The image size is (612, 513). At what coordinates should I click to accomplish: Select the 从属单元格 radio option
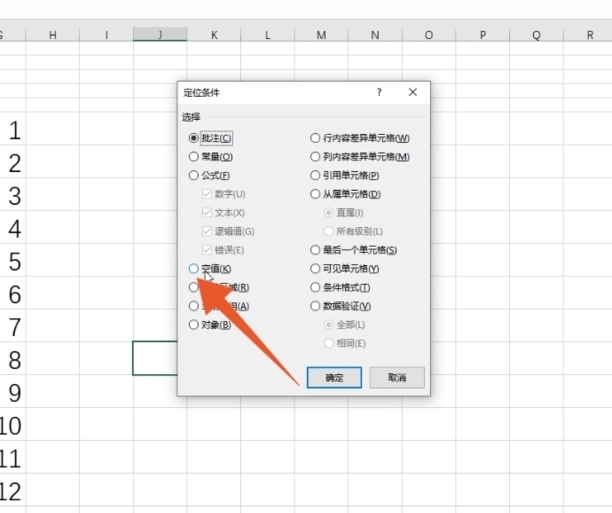coord(315,194)
